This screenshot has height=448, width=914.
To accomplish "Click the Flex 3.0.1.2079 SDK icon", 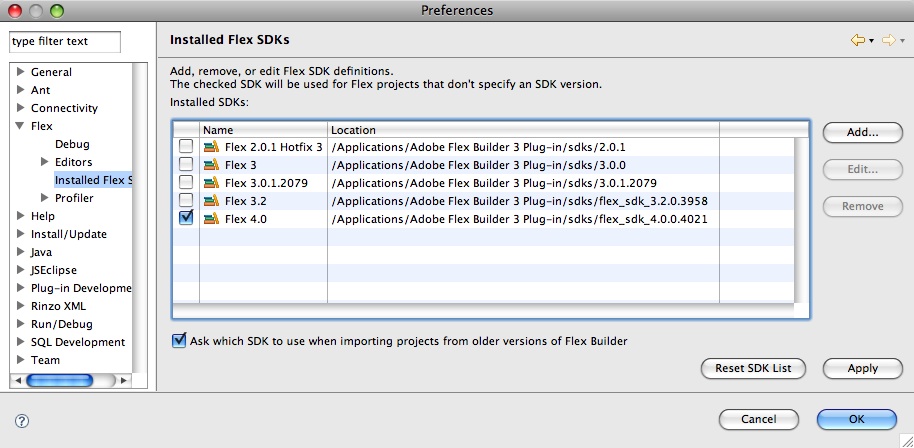I will click(212, 183).
